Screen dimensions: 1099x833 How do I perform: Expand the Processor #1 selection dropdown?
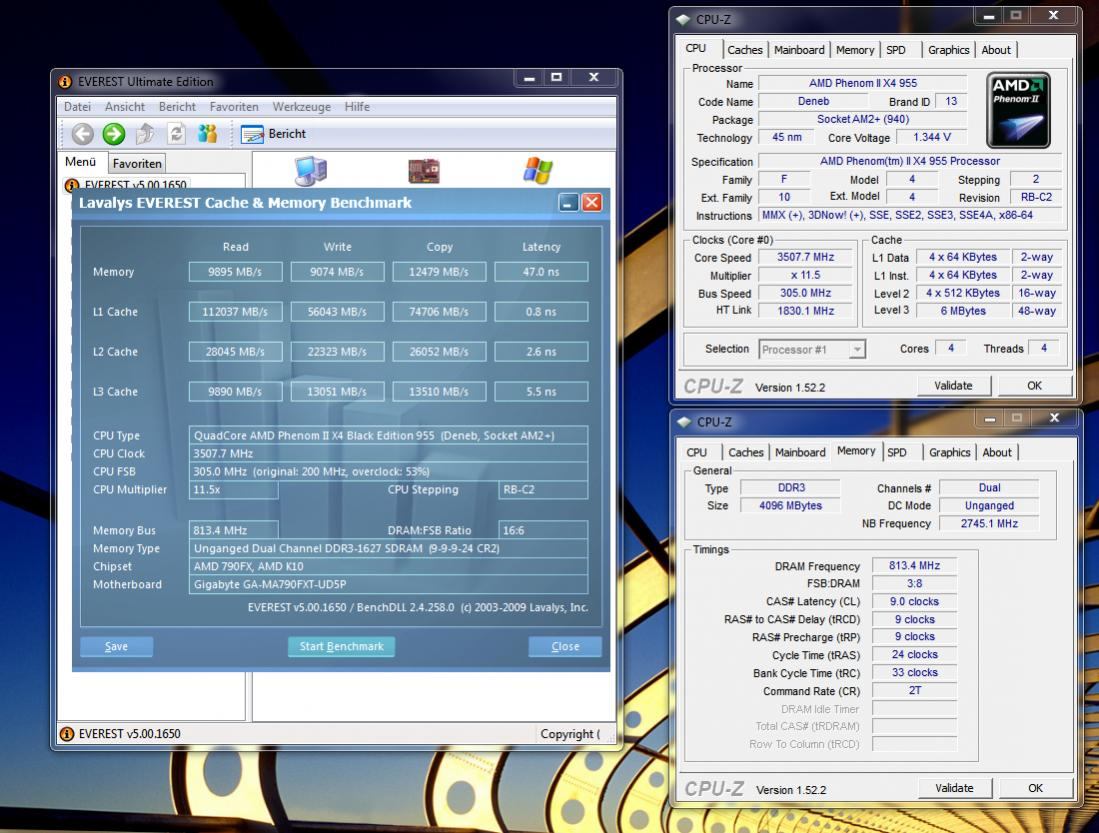tap(856, 349)
